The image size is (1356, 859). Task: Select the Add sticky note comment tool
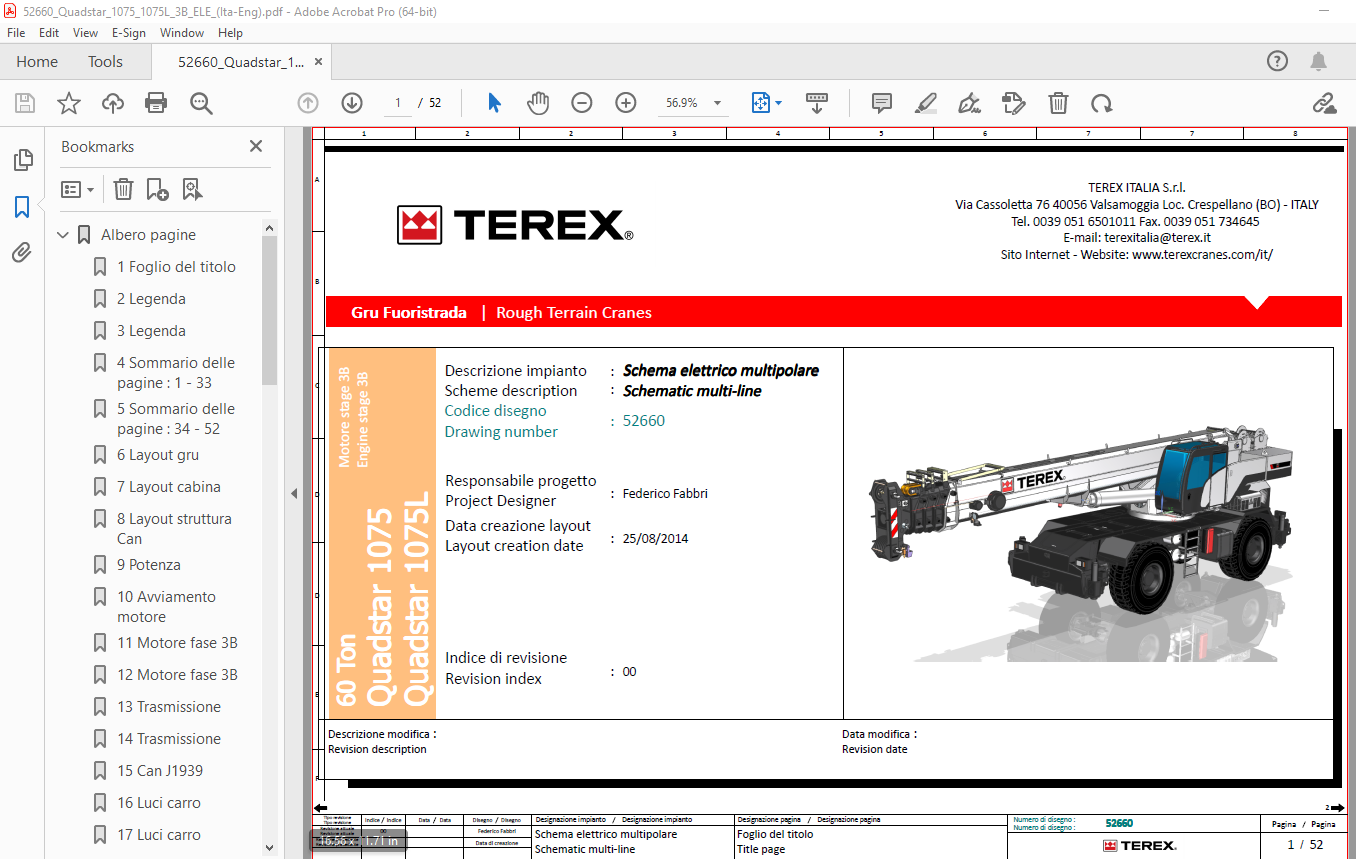click(881, 102)
